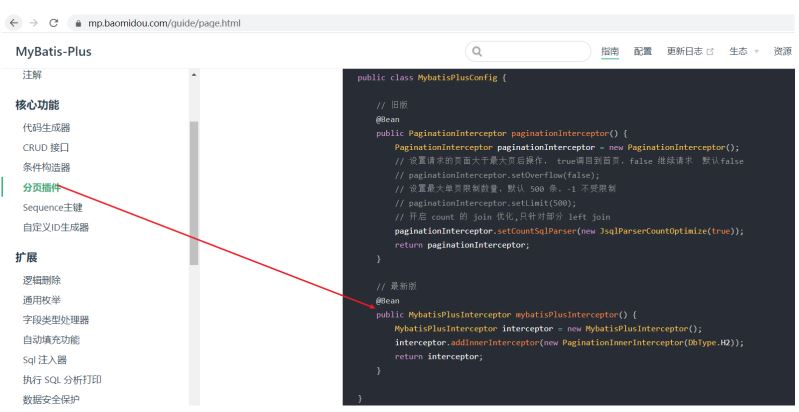Click the MyBatis-Plus site title
Viewport: 799px width, 412px height.
[53, 52]
